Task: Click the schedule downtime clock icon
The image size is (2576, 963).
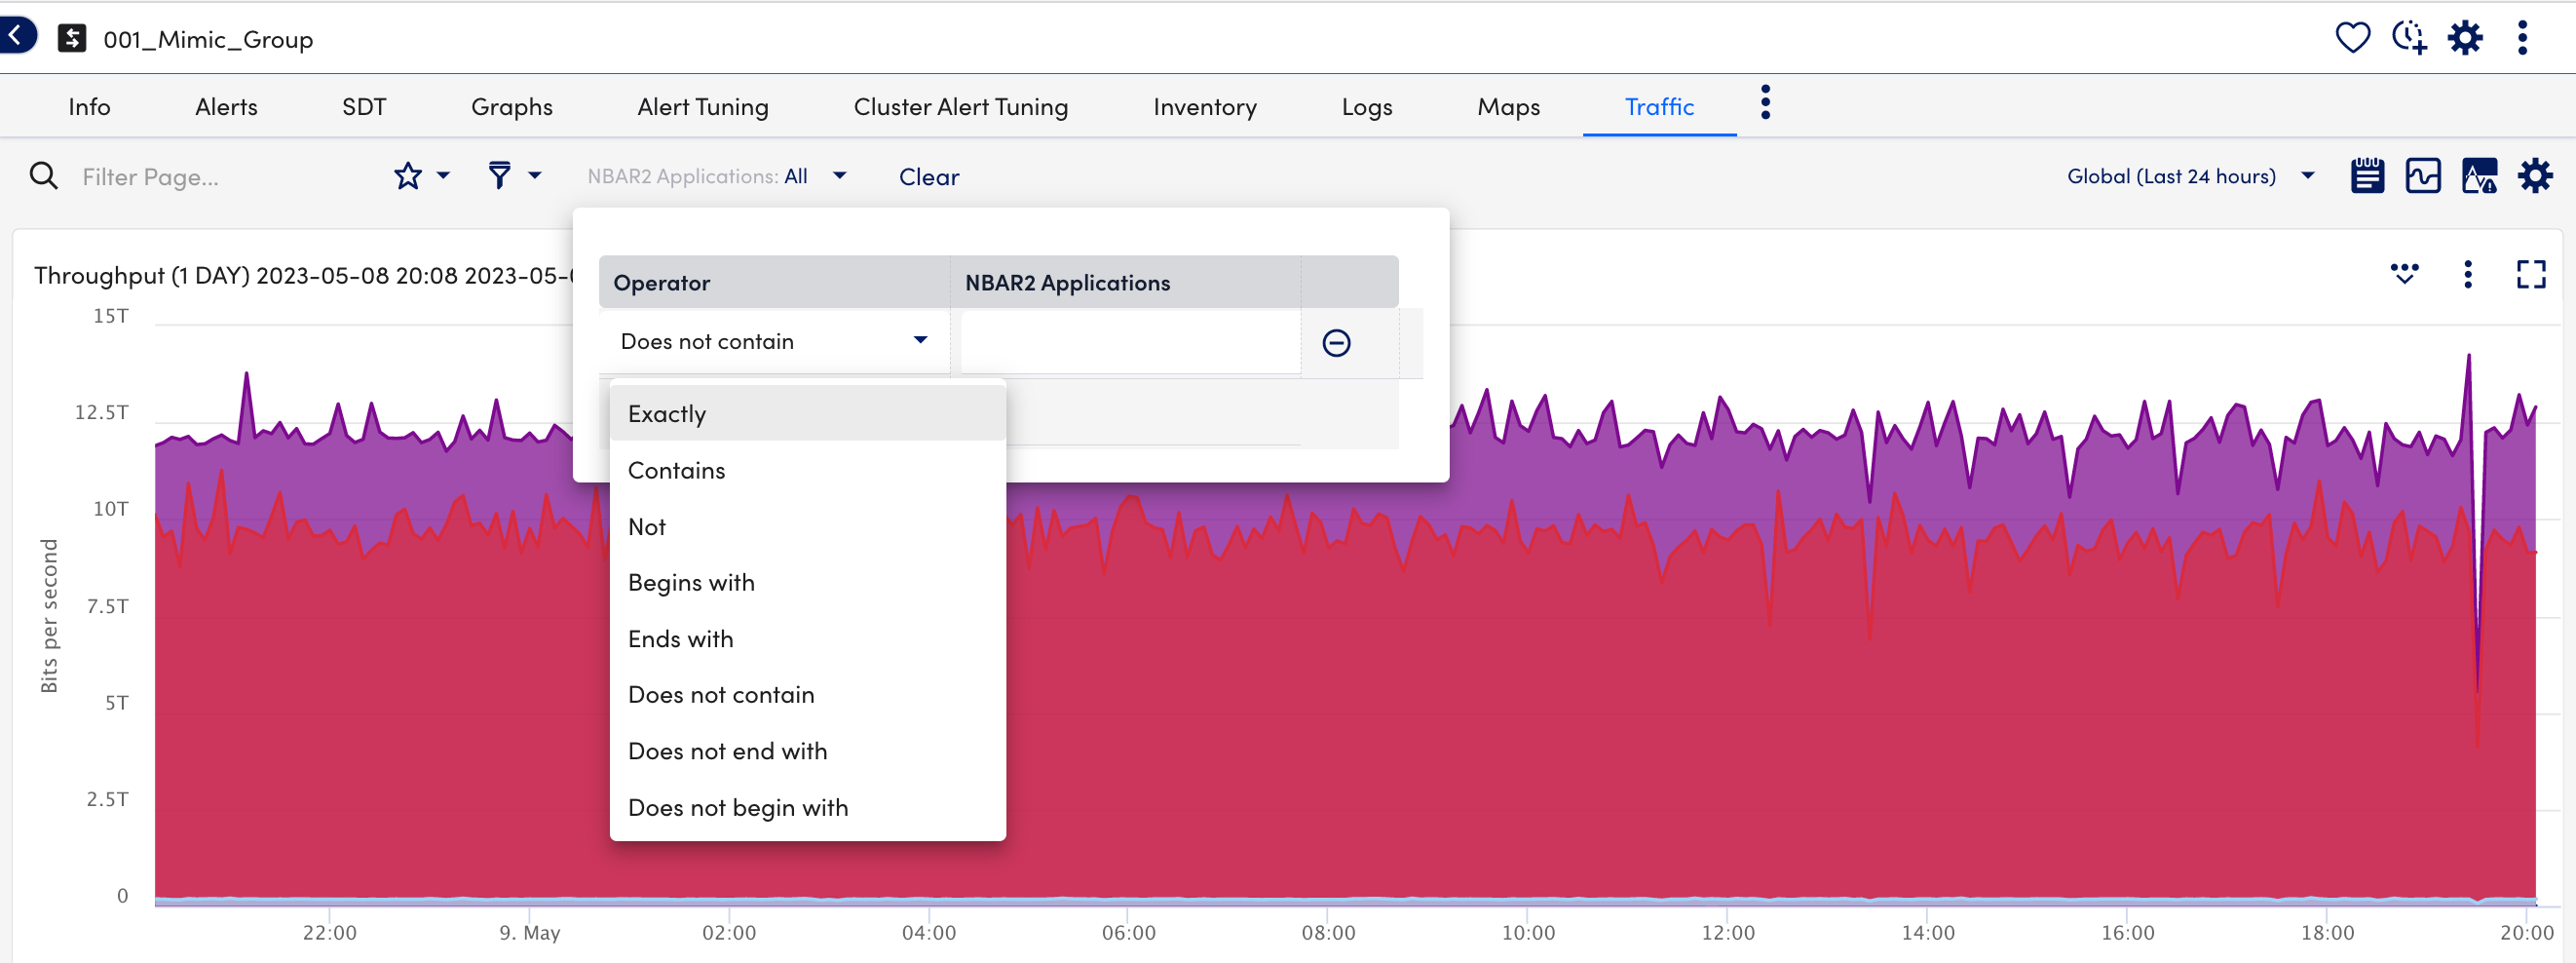Action: point(2408,38)
